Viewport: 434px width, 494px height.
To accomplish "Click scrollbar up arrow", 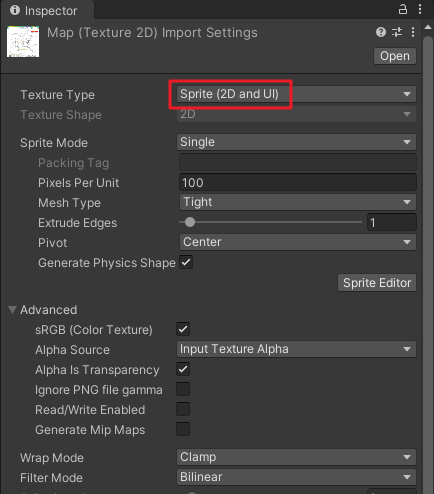I will click(x=428, y=28).
